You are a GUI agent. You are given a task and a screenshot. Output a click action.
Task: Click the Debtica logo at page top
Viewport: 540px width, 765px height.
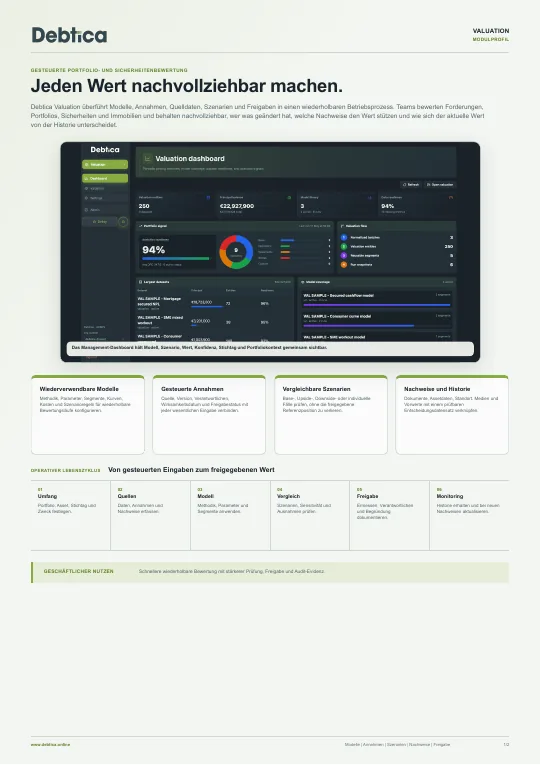coord(69,35)
